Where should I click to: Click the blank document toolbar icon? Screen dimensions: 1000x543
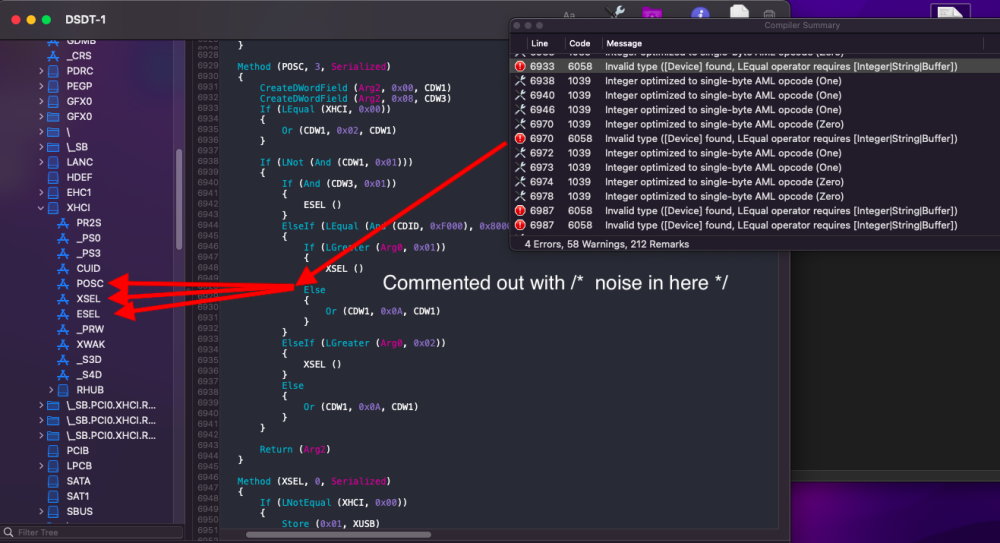pyautogui.click(x=739, y=12)
